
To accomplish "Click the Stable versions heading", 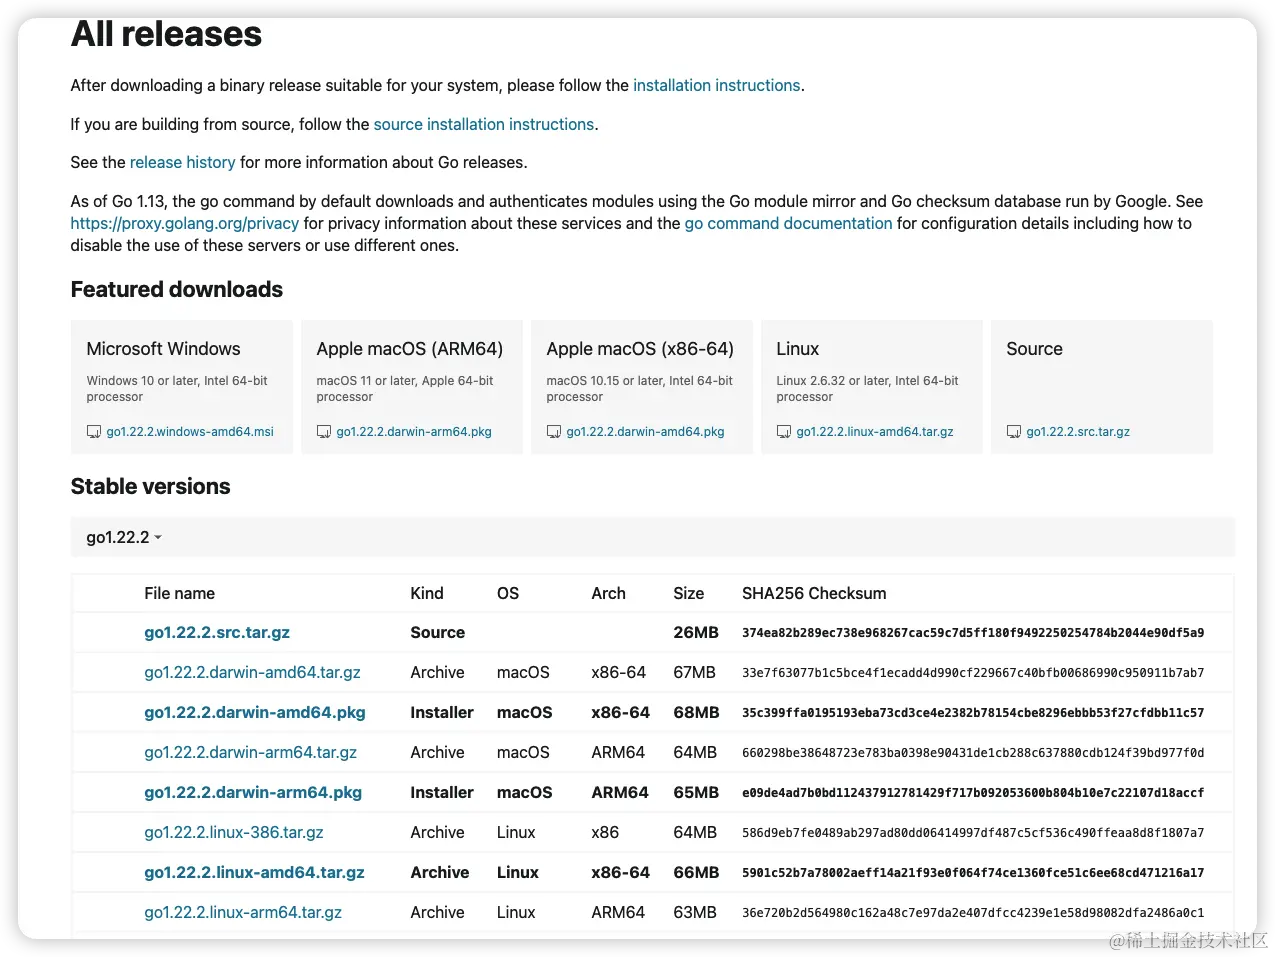I will 150,487.
